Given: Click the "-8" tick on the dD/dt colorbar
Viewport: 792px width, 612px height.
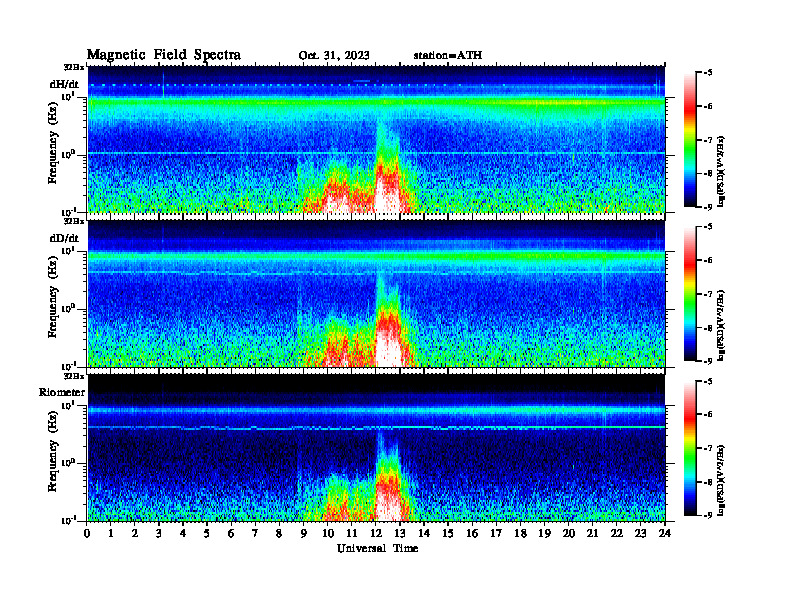Looking at the screenshot, I should (x=708, y=328).
